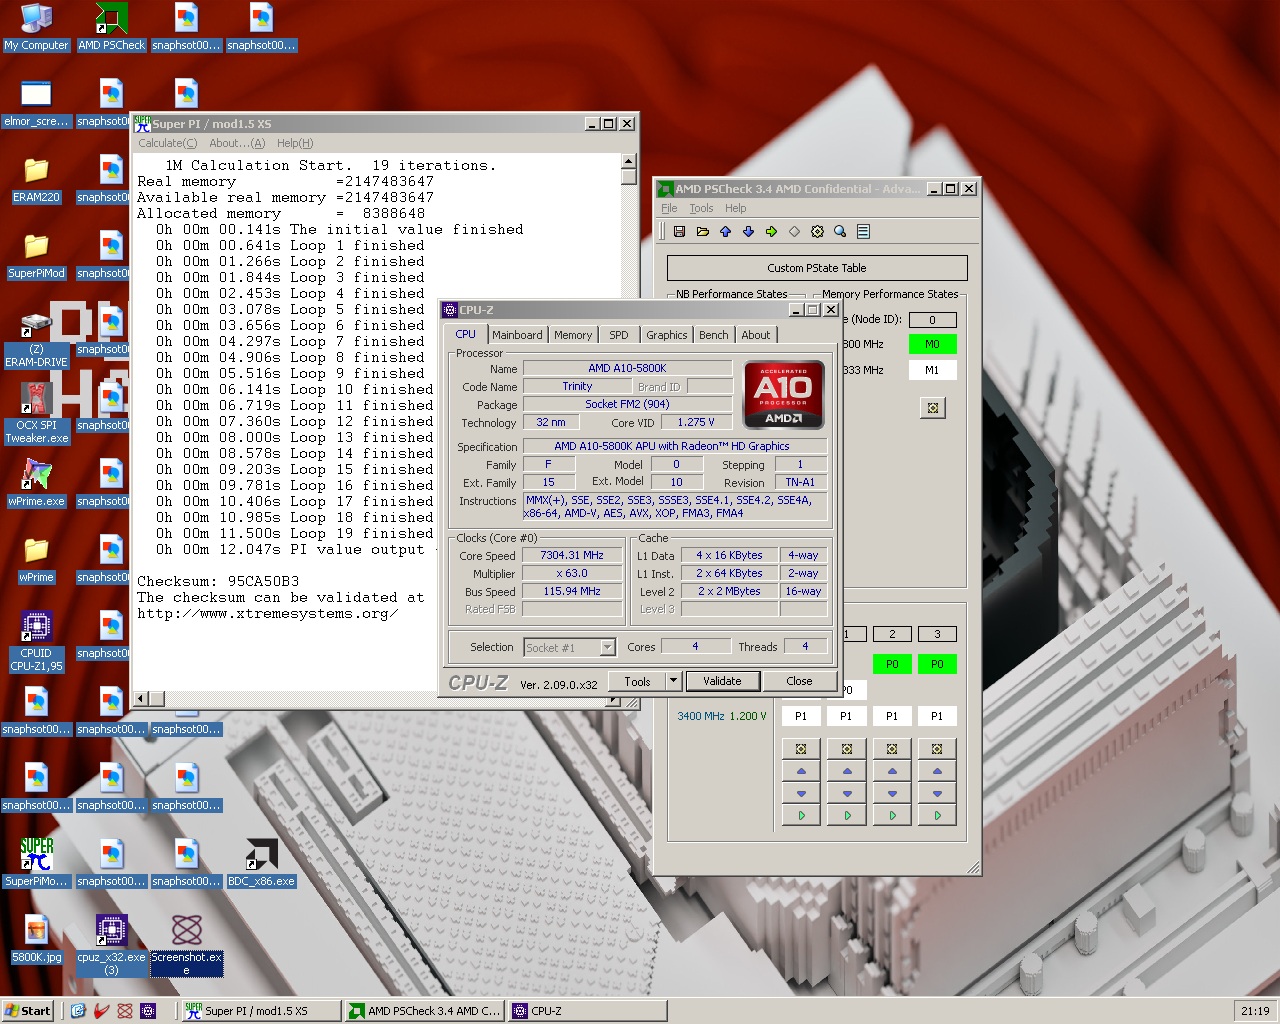Click the blue down arrow in PSCheck toolbar
Screen dimensions: 1280x1024
[748, 232]
